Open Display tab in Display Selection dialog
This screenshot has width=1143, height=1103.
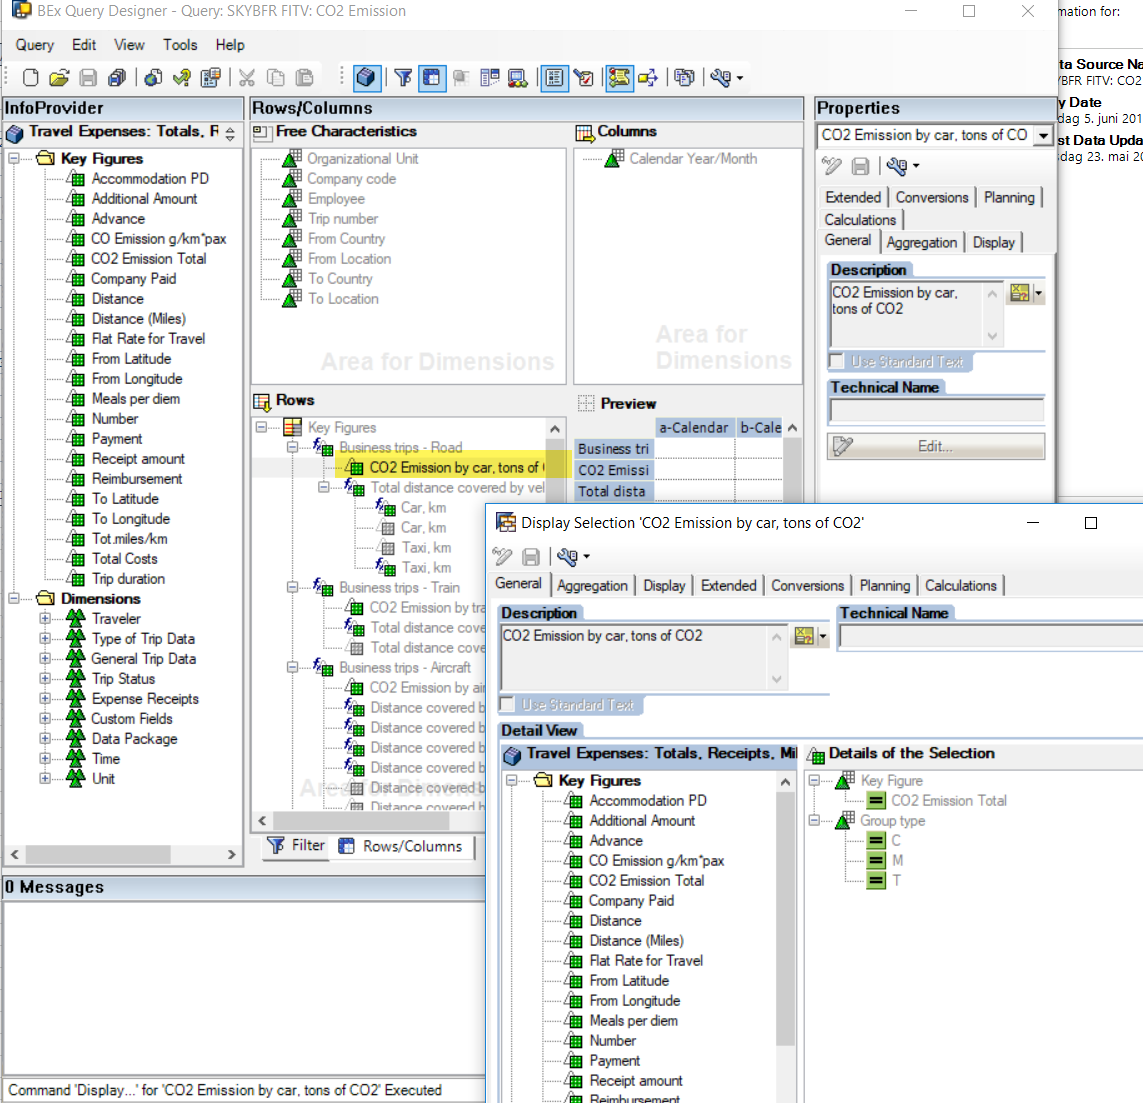pyautogui.click(x=664, y=585)
